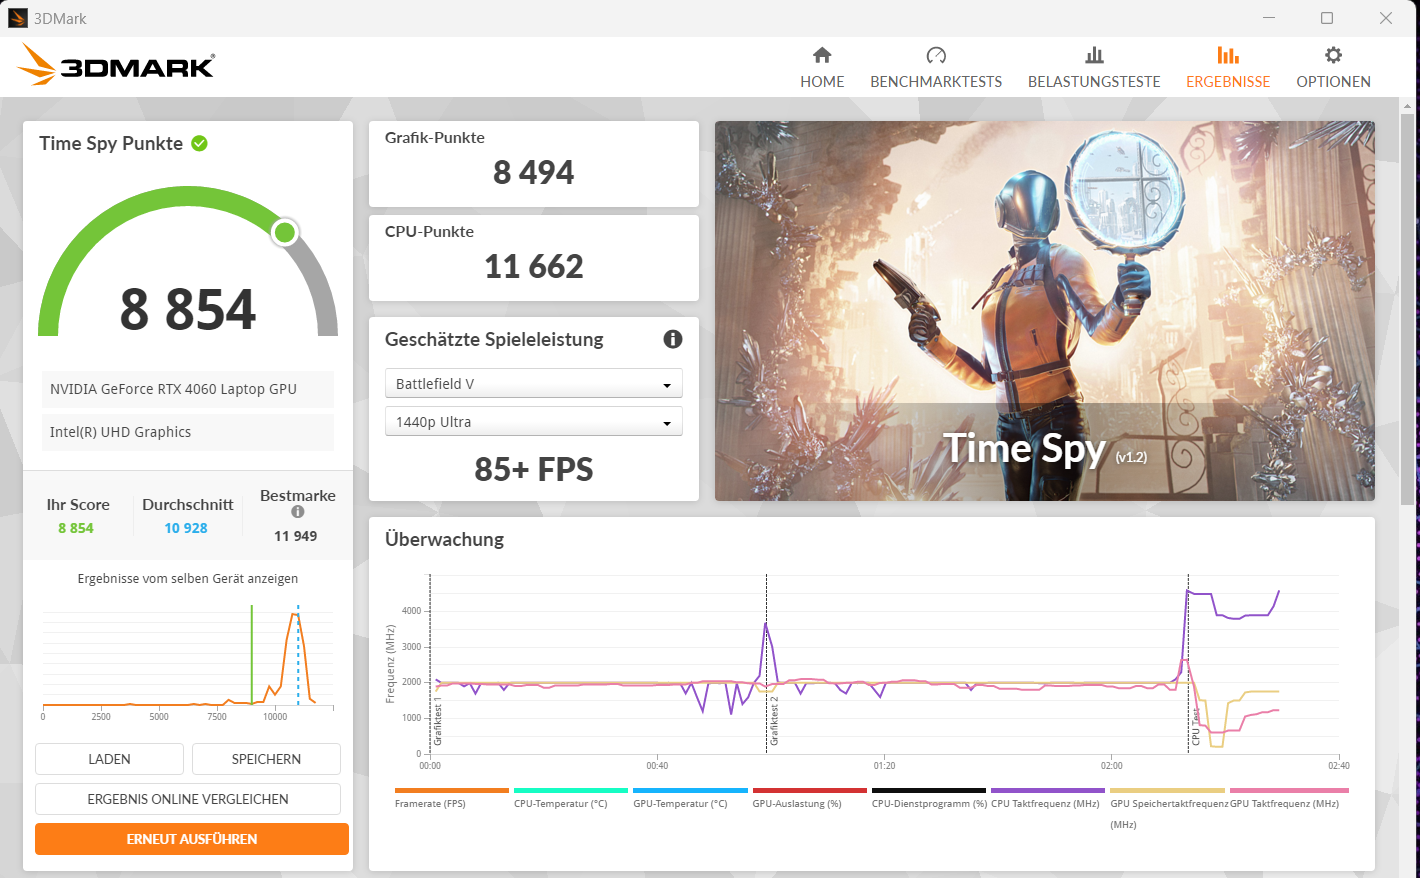Viewport: 1420px width, 878px height.
Task: Click the NVIDIA GeForce RTX 4060 Laptop GPU entry
Action: tap(188, 389)
